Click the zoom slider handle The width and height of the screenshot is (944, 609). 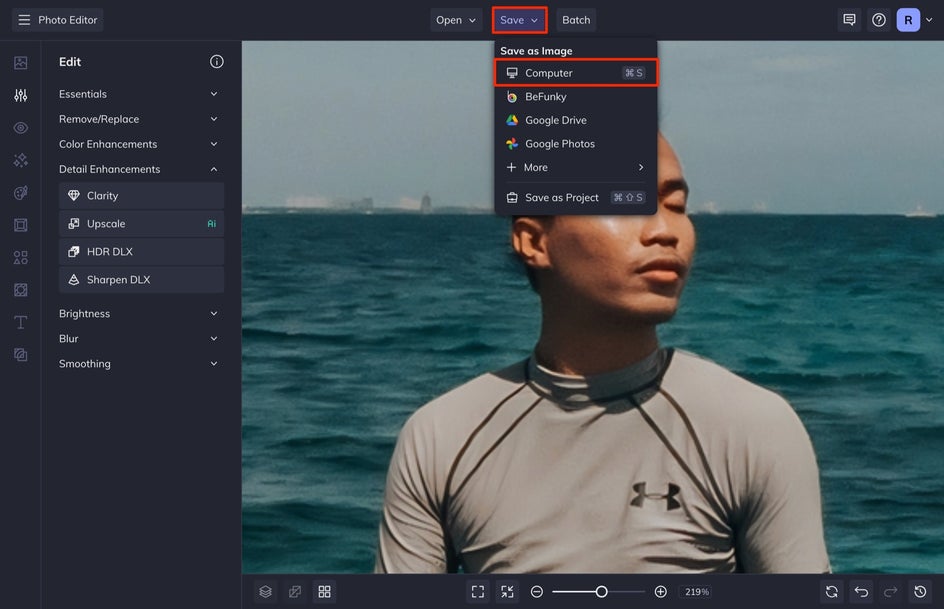[x=601, y=592]
